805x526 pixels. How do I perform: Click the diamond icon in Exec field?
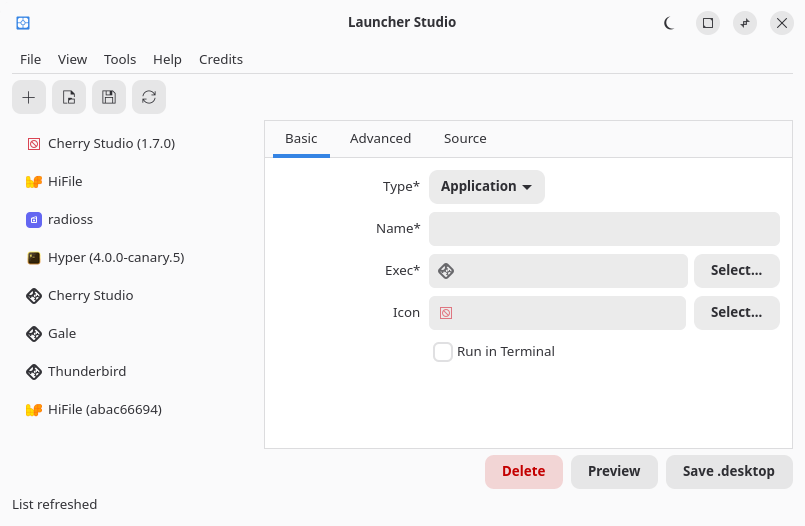(x=446, y=271)
